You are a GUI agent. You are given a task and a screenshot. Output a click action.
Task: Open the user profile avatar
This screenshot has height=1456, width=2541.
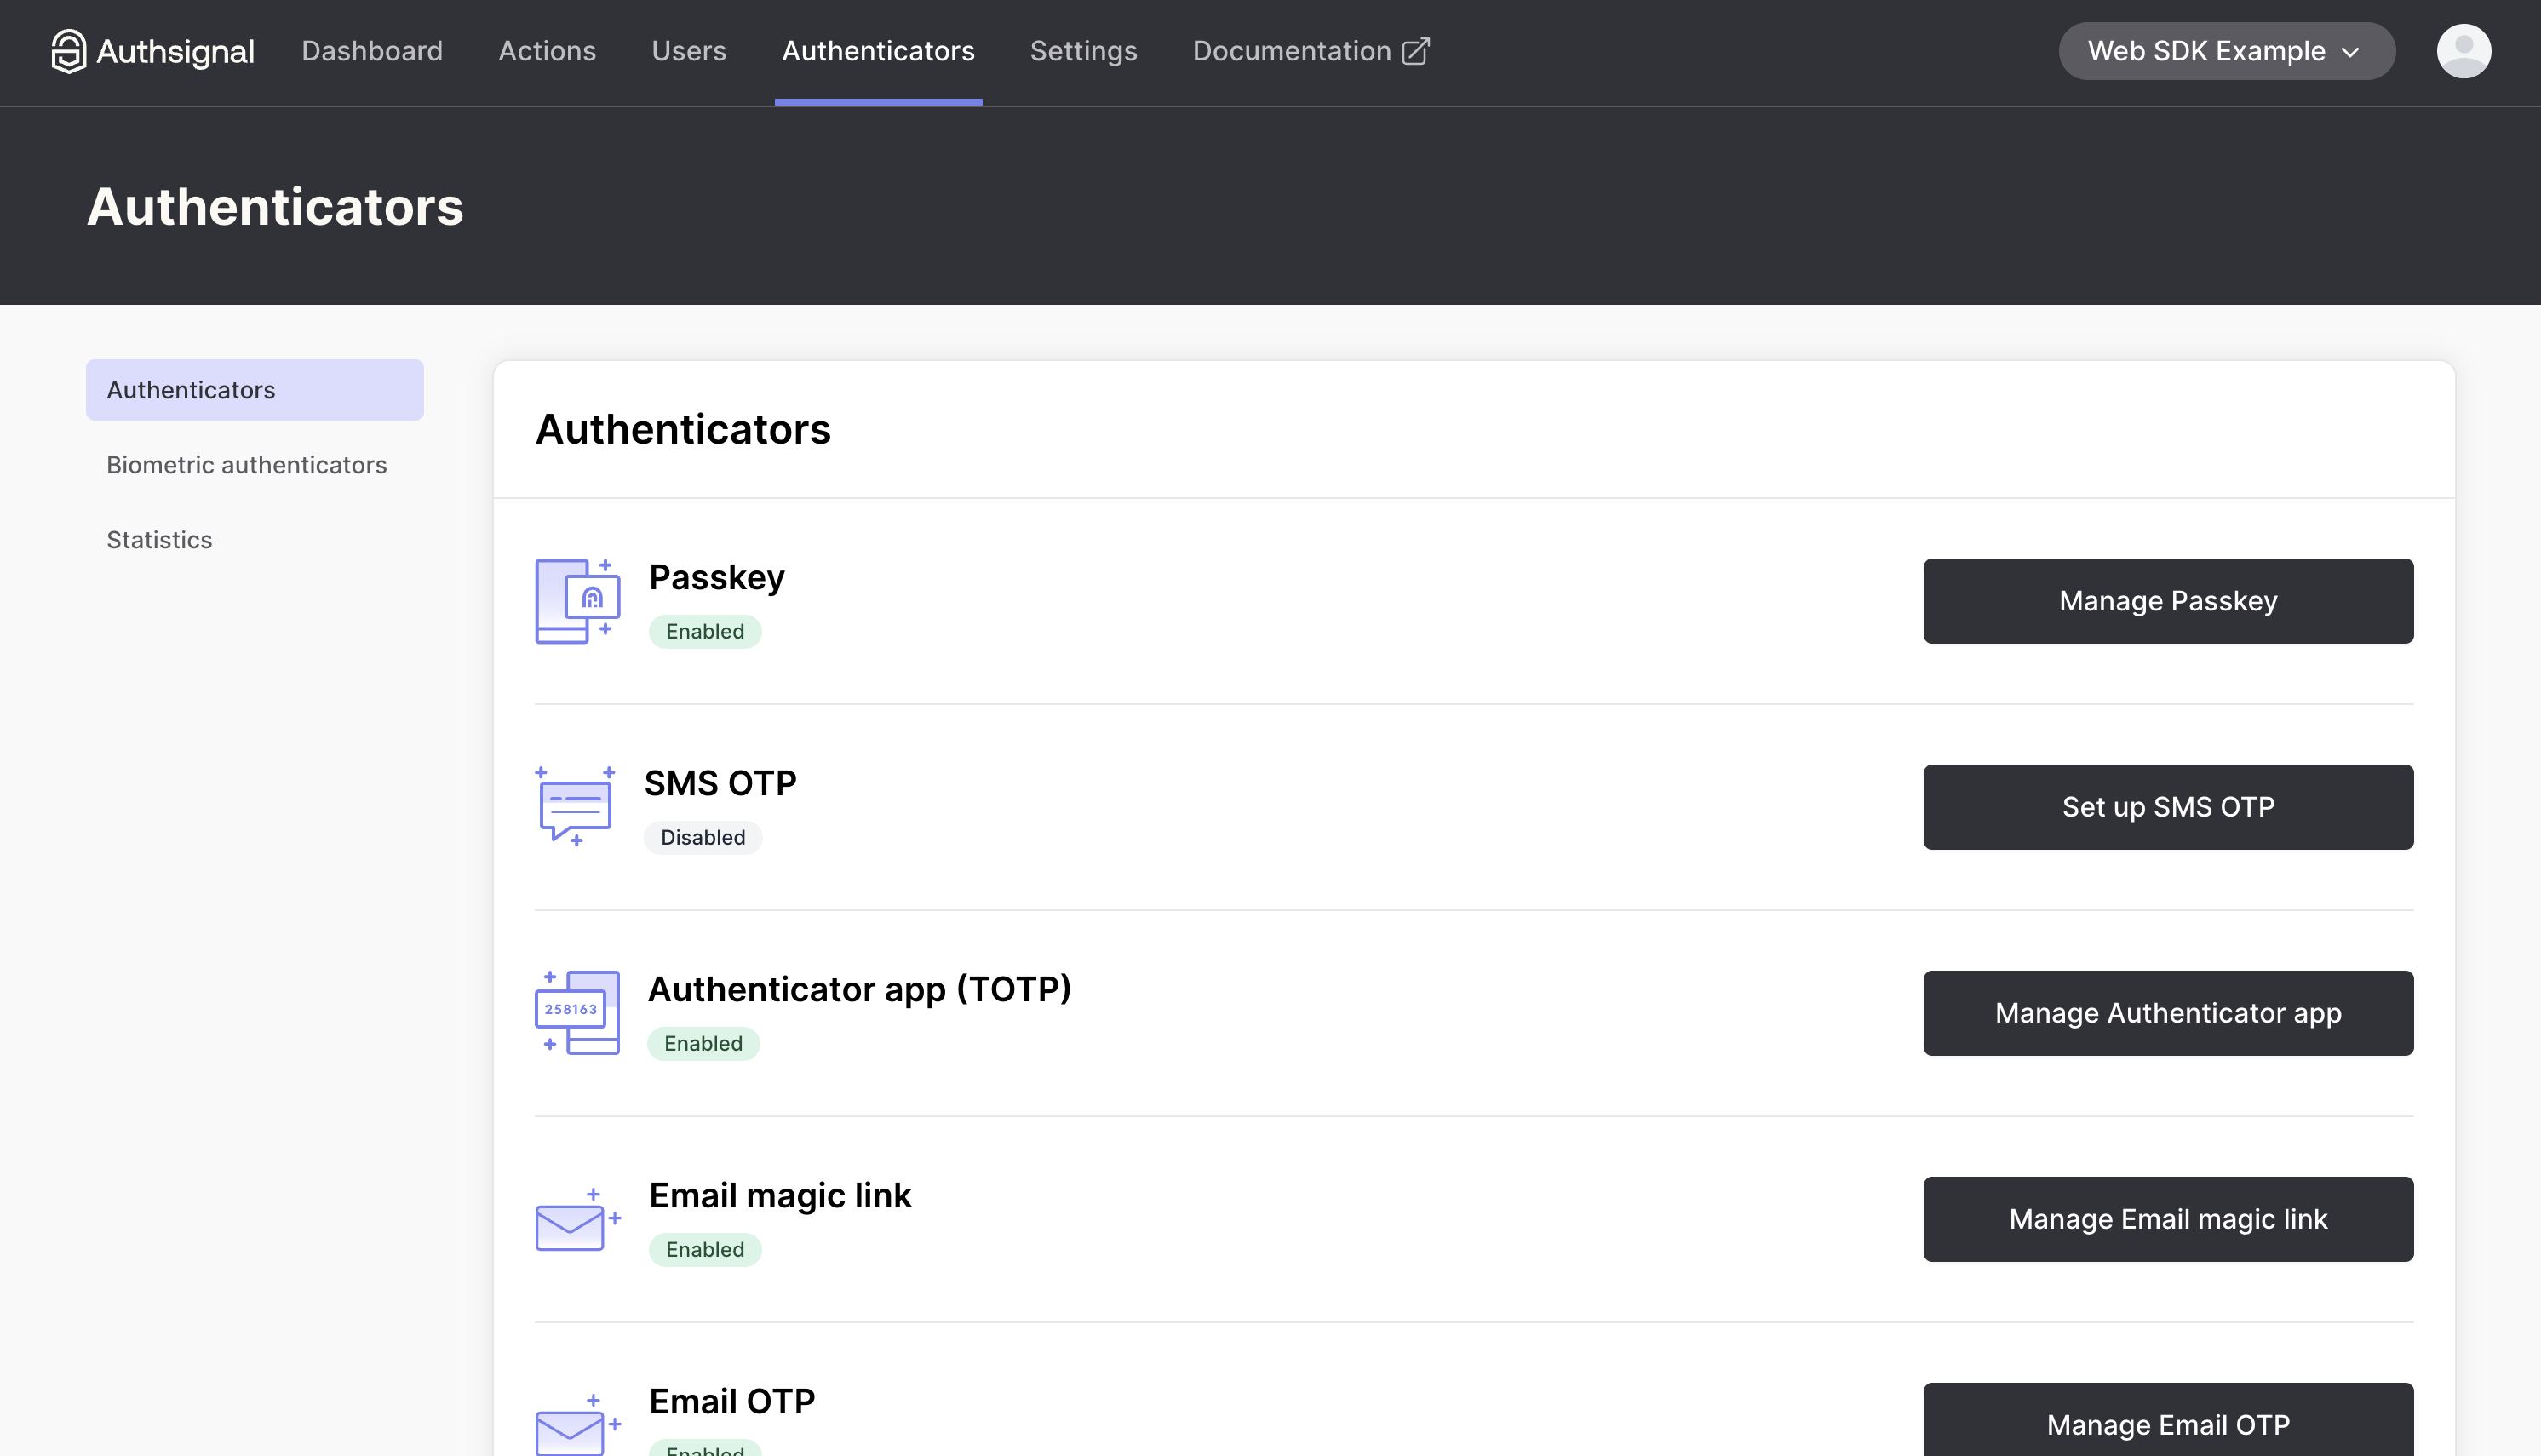click(x=2463, y=51)
